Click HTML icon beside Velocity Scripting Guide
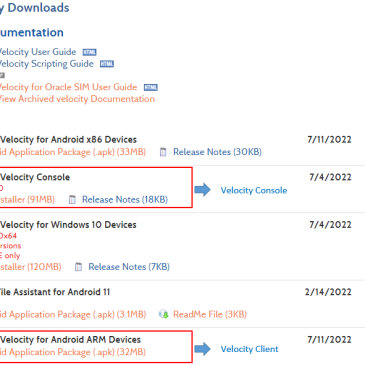 pos(107,64)
